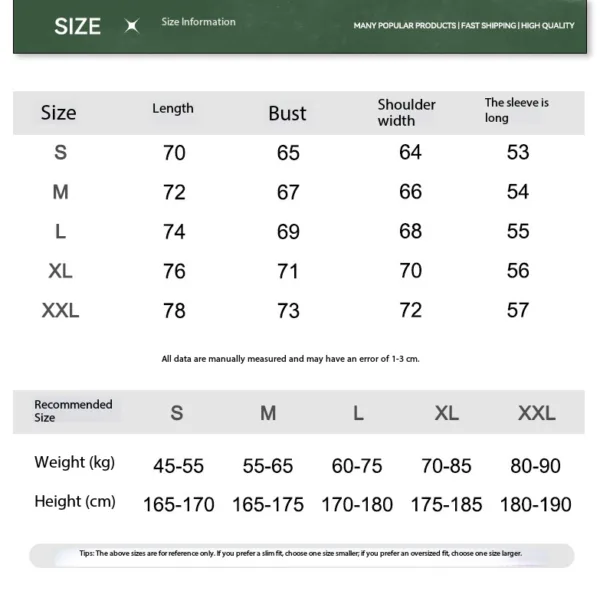Screen dimensions: 600x601
Task: Click the Length column header
Action: [x=173, y=108]
